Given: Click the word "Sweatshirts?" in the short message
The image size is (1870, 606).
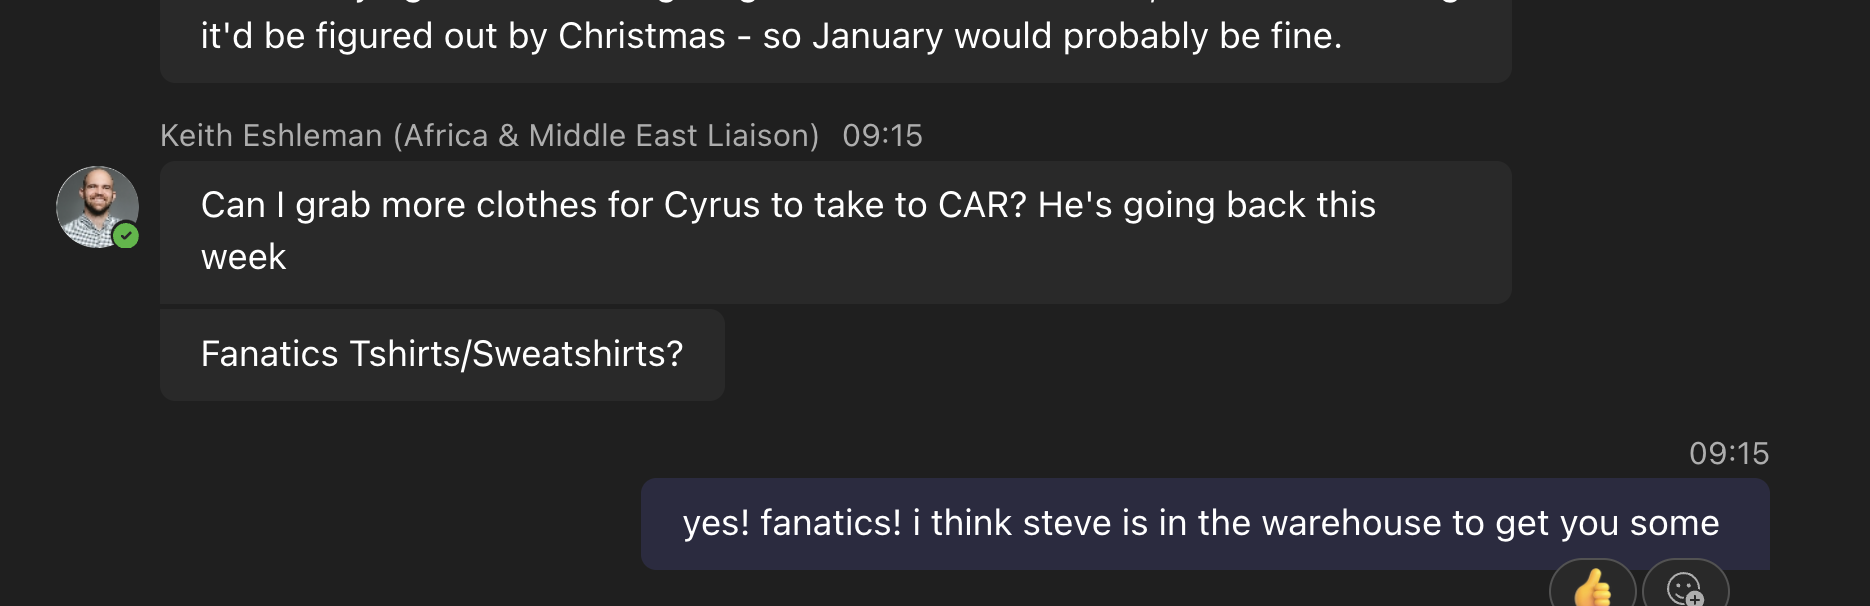Looking at the screenshot, I should (577, 355).
